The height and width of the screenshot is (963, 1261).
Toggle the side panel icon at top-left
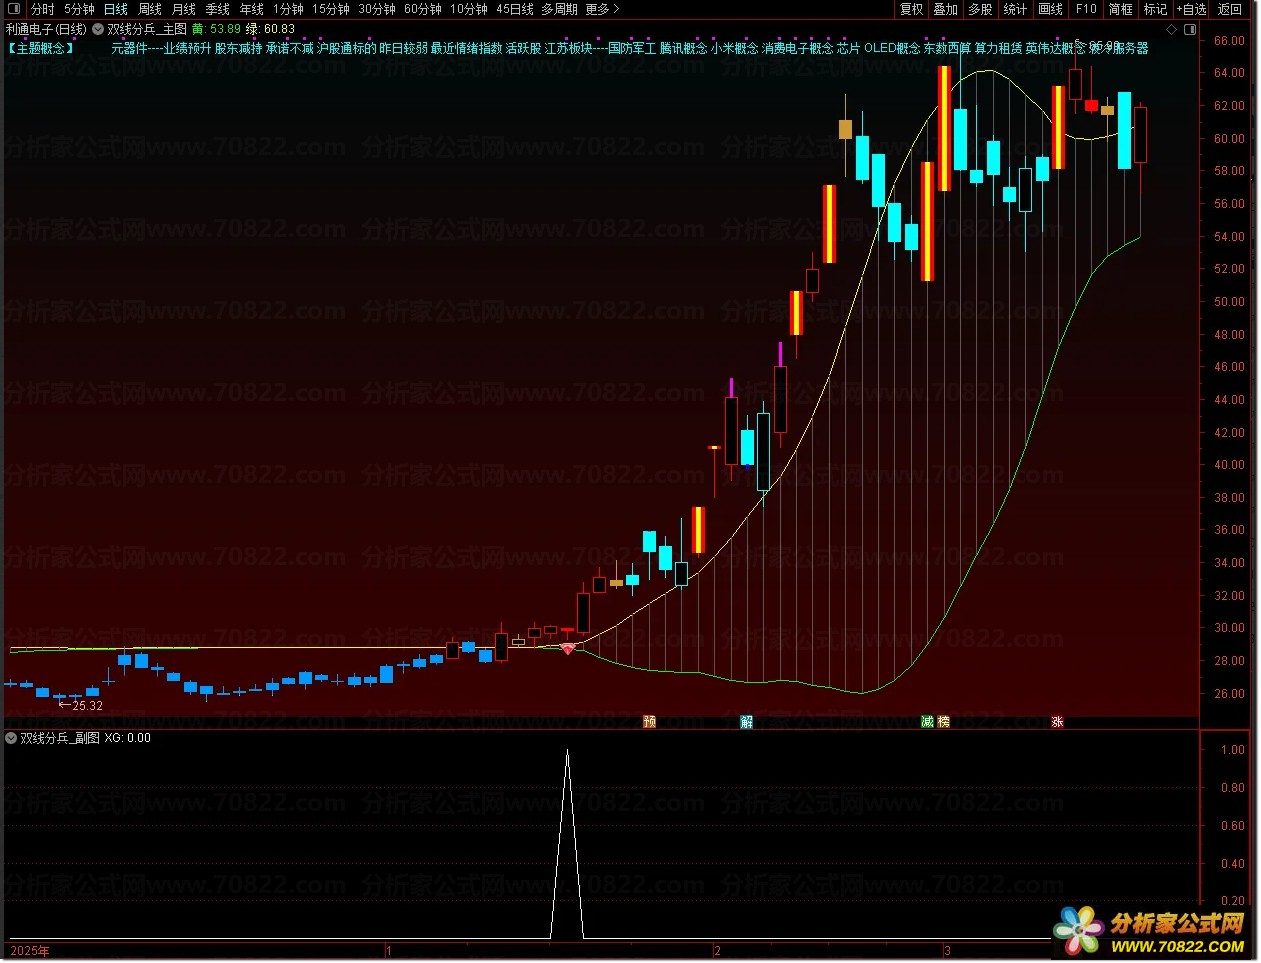tap(12, 9)
